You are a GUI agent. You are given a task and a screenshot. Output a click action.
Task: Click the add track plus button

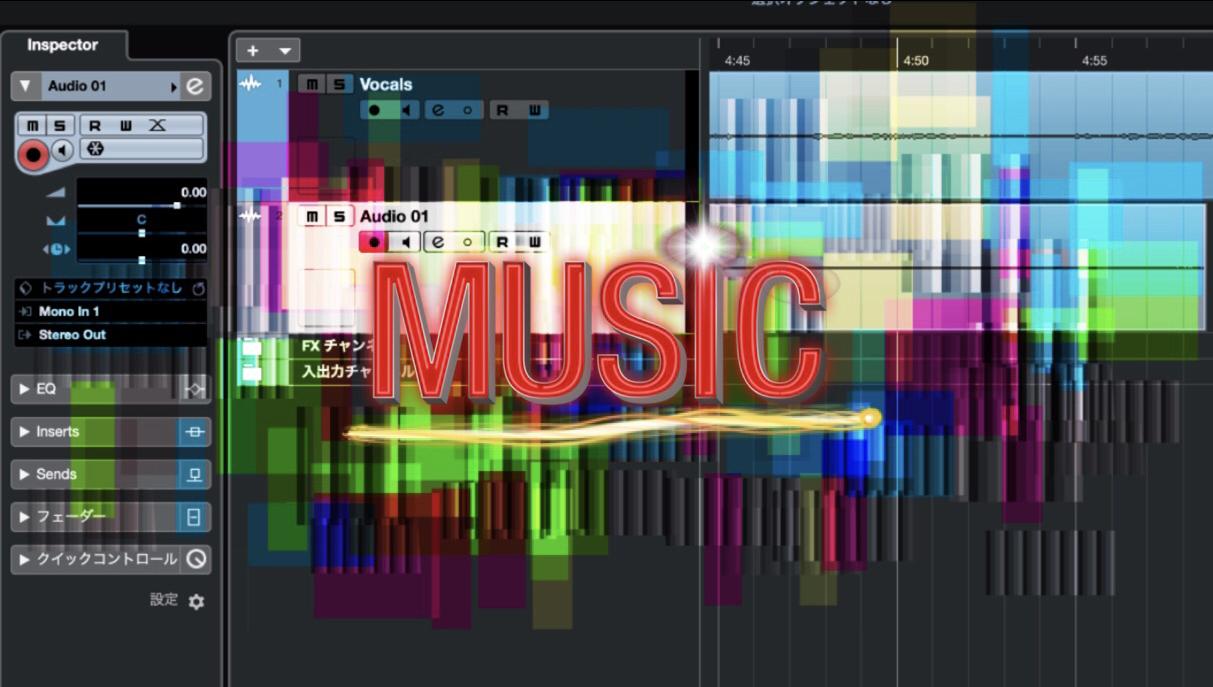coord(253,50)
